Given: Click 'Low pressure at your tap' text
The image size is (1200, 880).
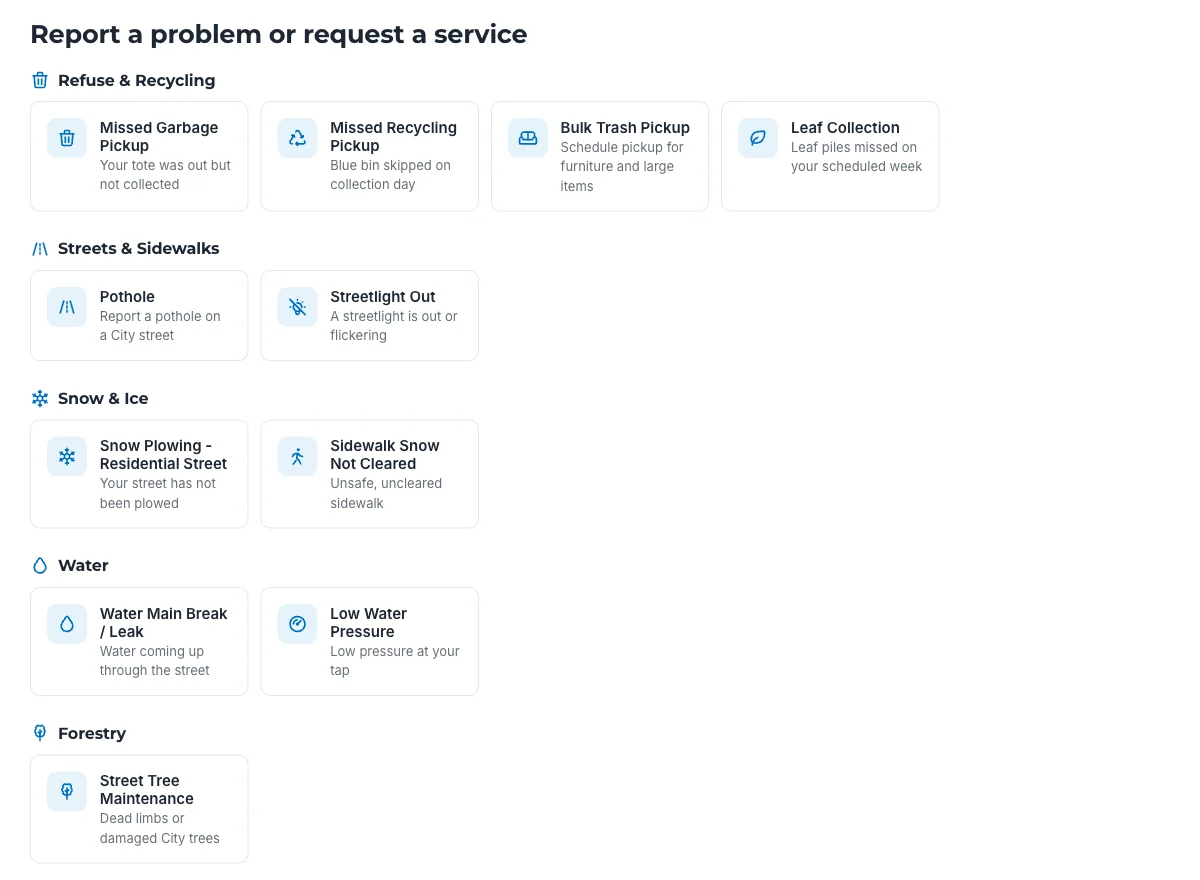Looking at the screenshot, I should pyautogui.click(x=395, y=661).
